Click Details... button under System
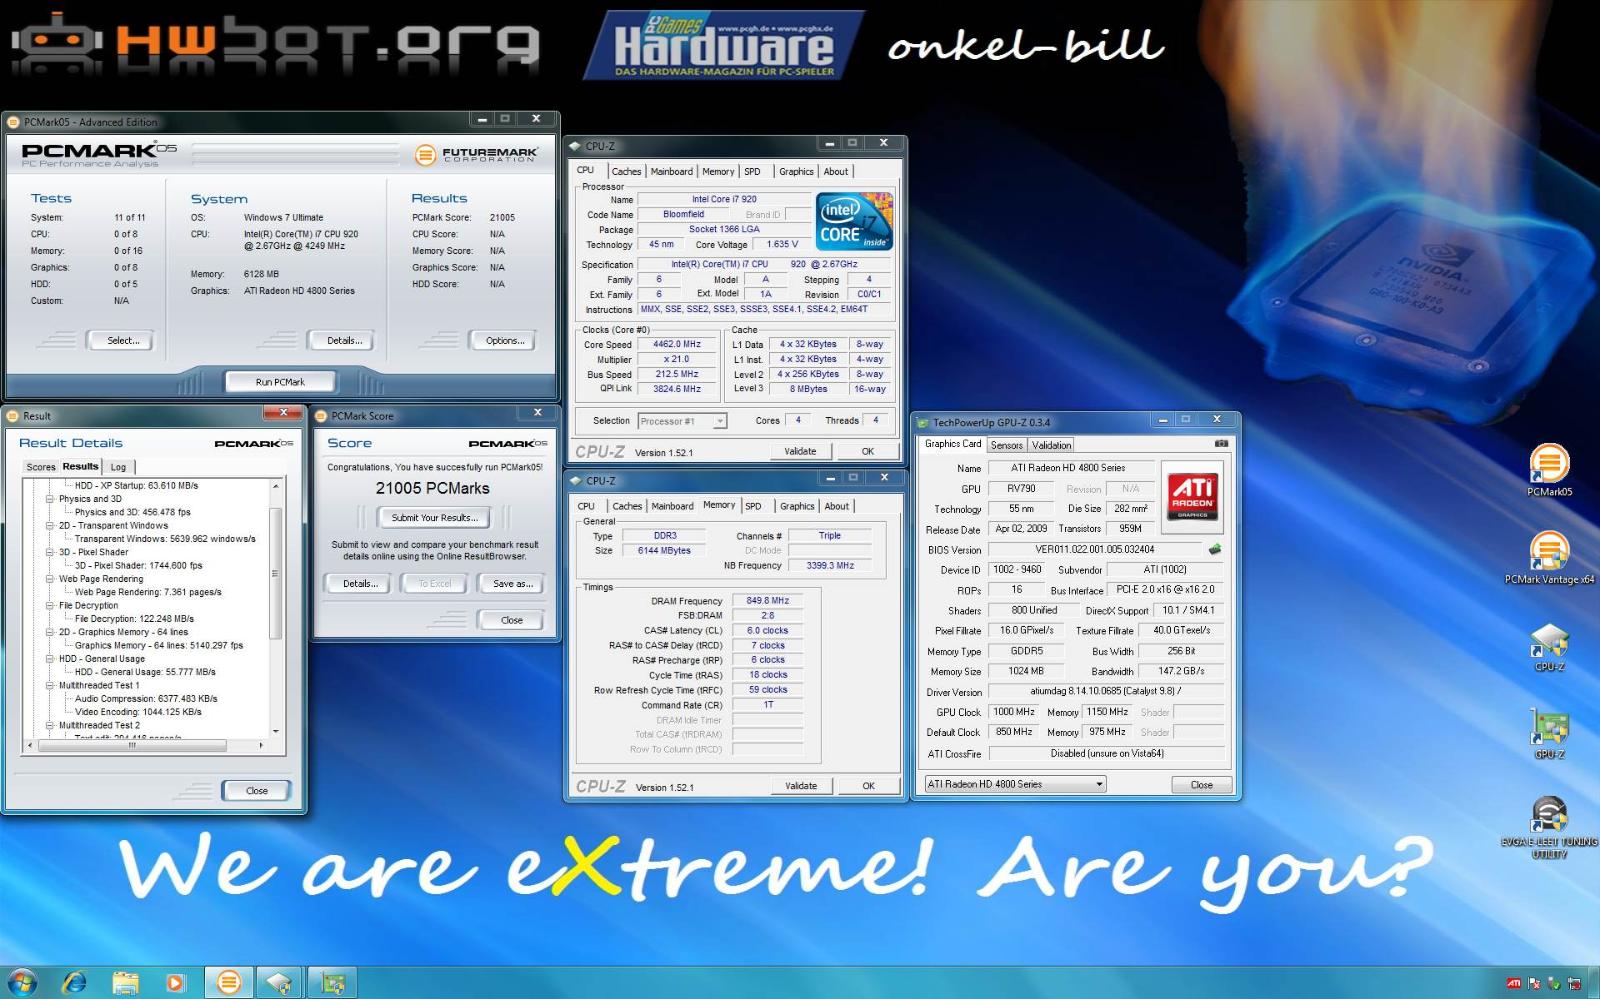This screenshot has height=999, width=1600. point(344,341)
